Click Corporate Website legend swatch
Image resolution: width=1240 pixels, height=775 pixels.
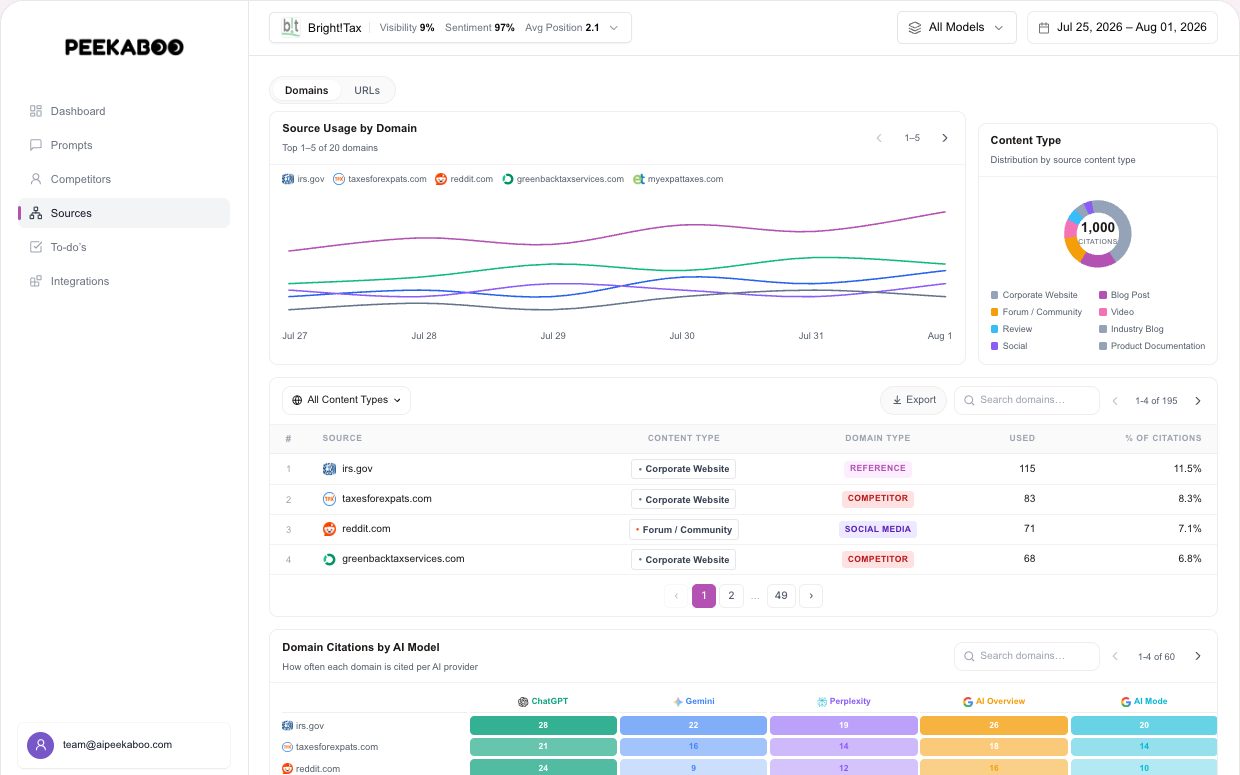coord(994,295)
